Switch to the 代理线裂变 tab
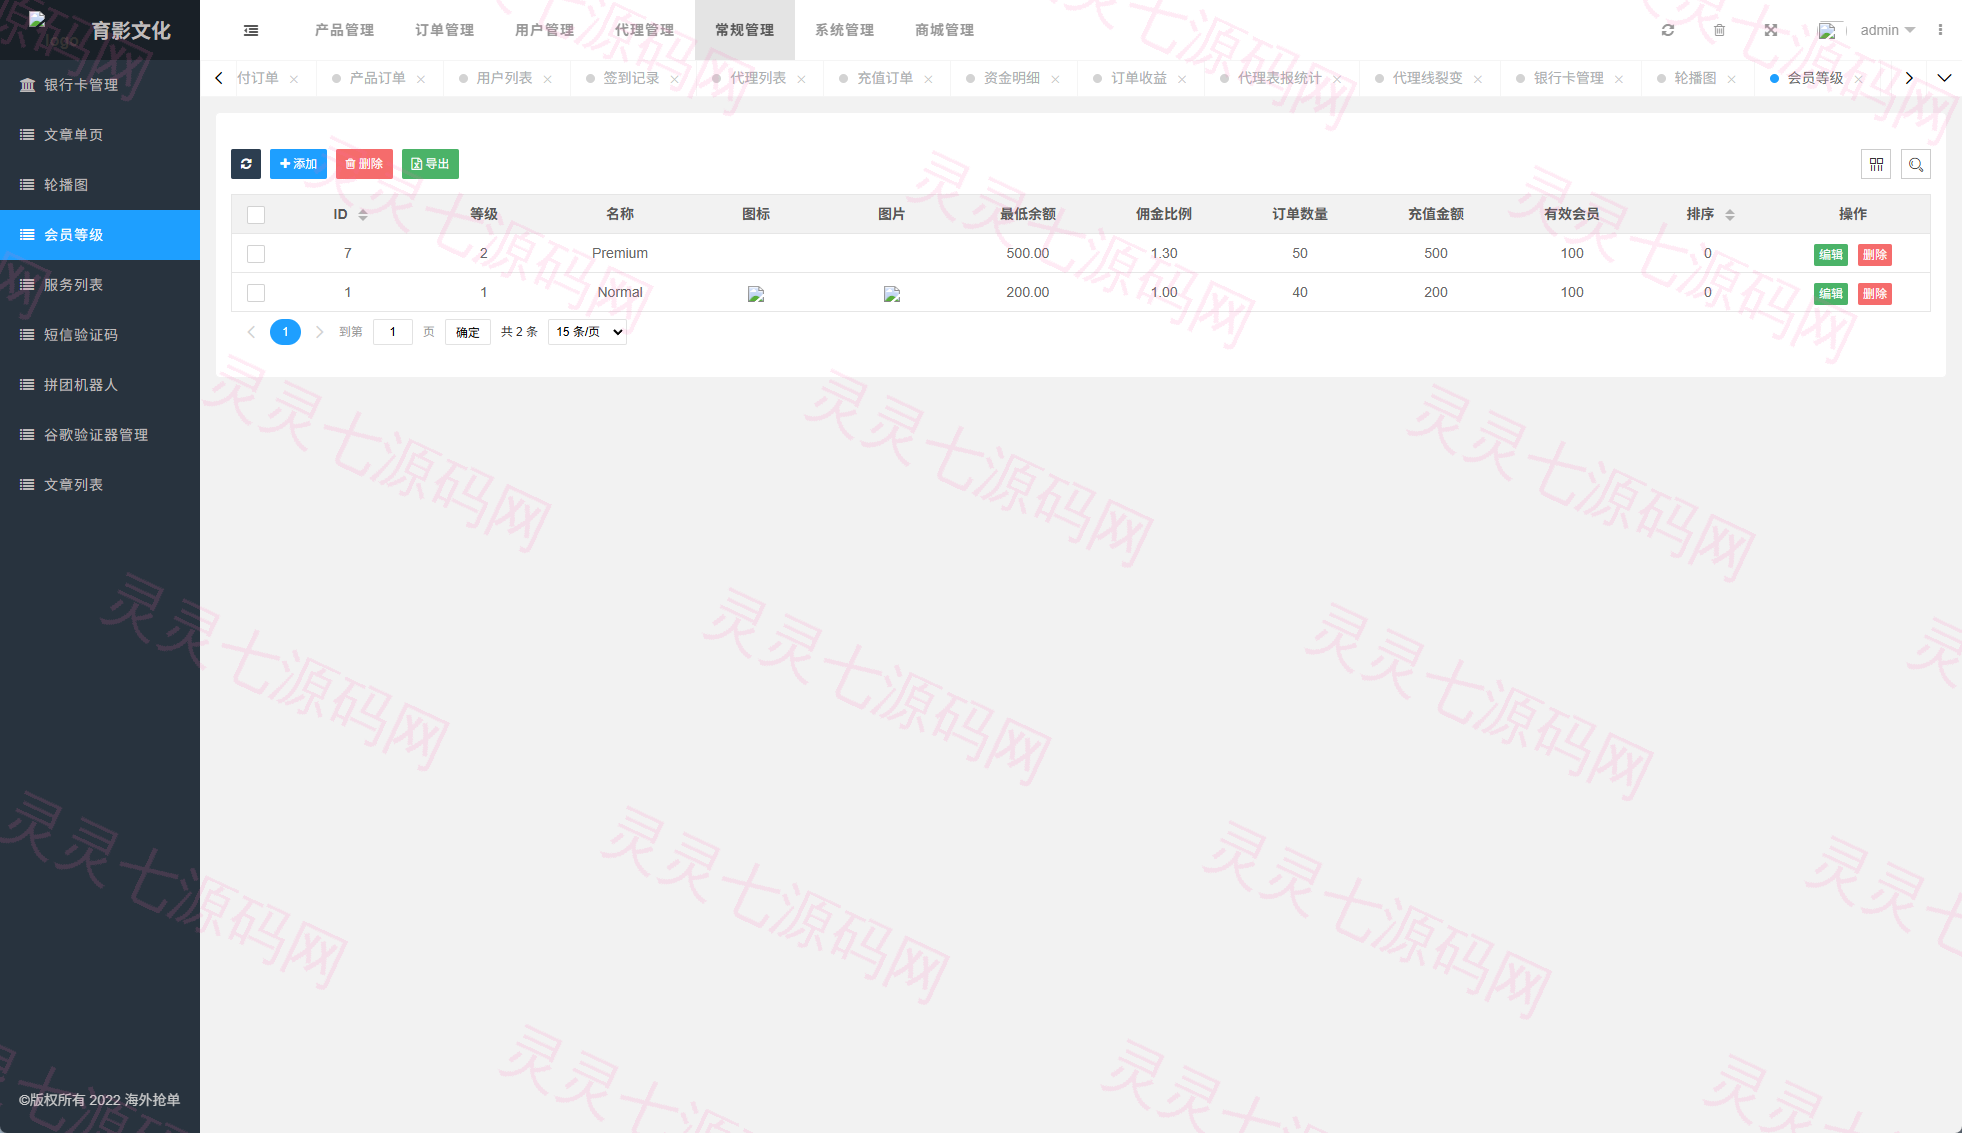The height and width of the screenshot is (1133, 1962). click(1427, 78)
